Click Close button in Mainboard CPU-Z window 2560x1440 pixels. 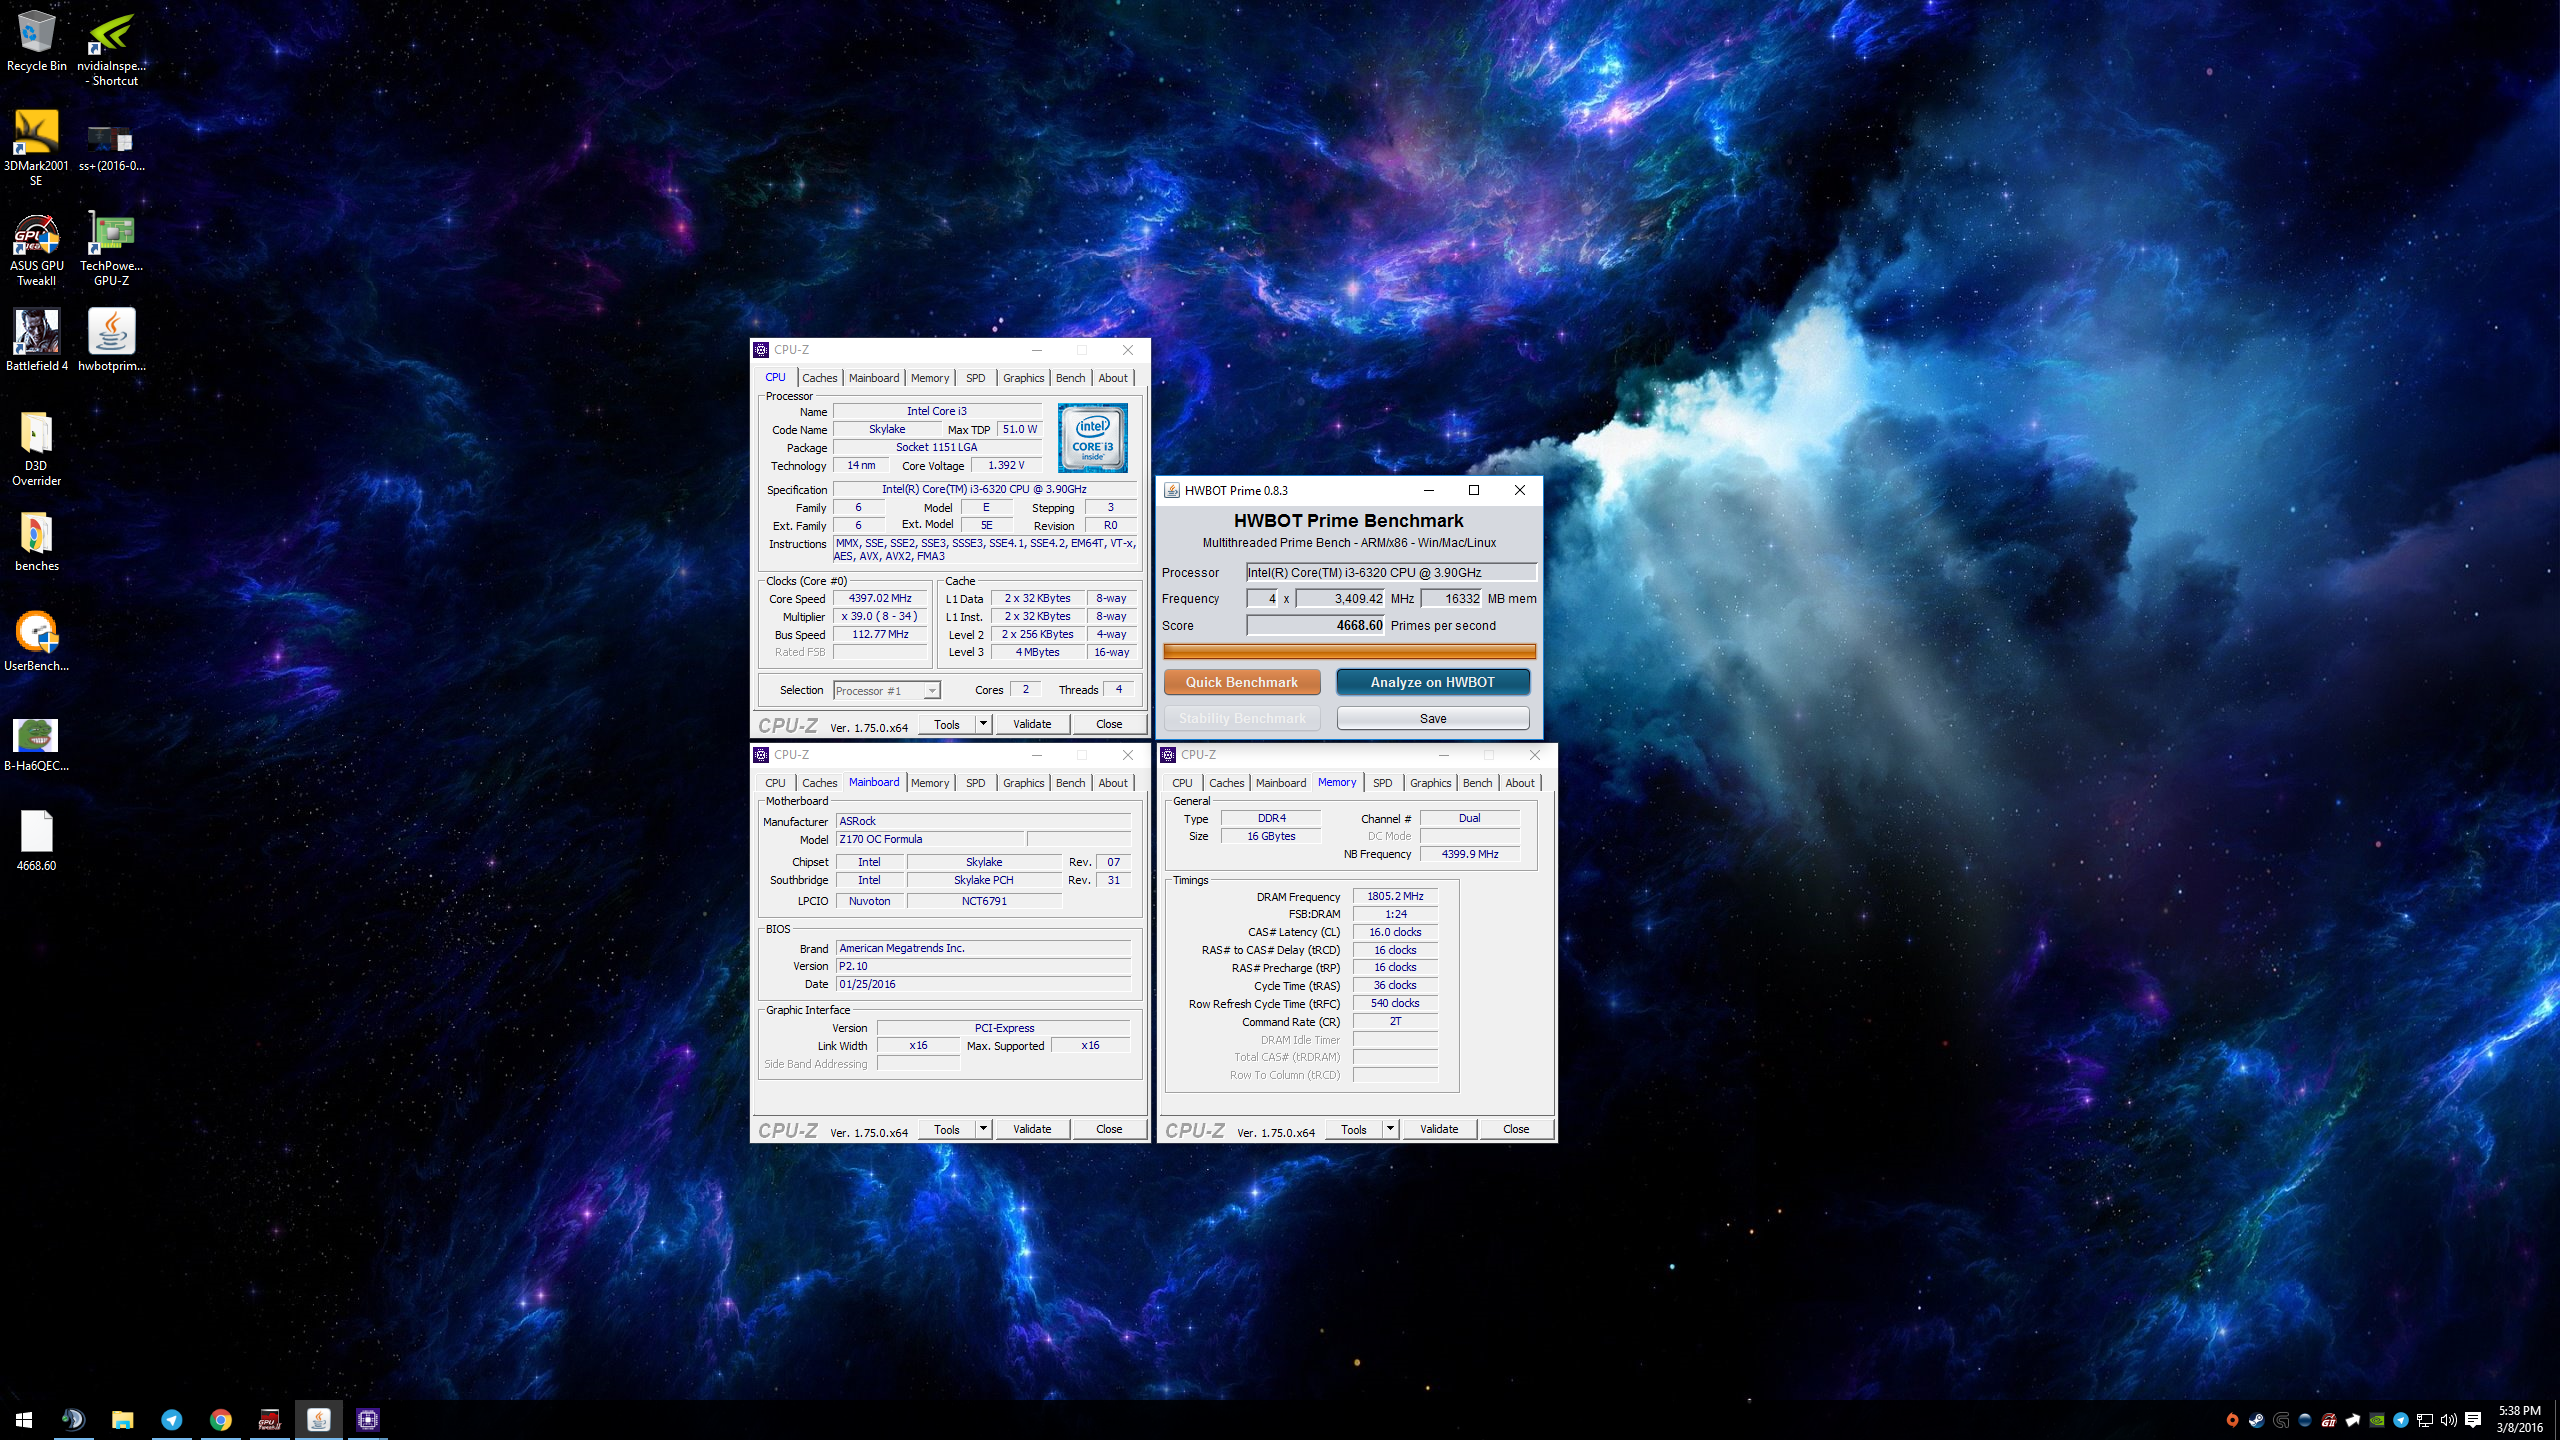tap(1109, 1129)
